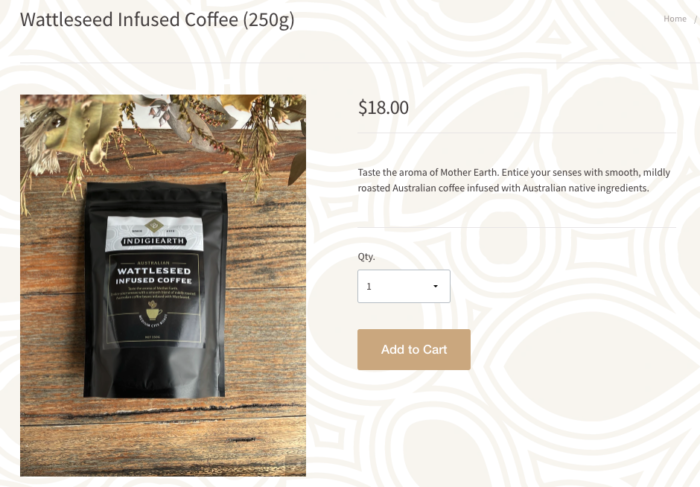Click the Taste the aroma description paragraph
The width and height of the screenshot is (700, 487).
click(514, 180)
